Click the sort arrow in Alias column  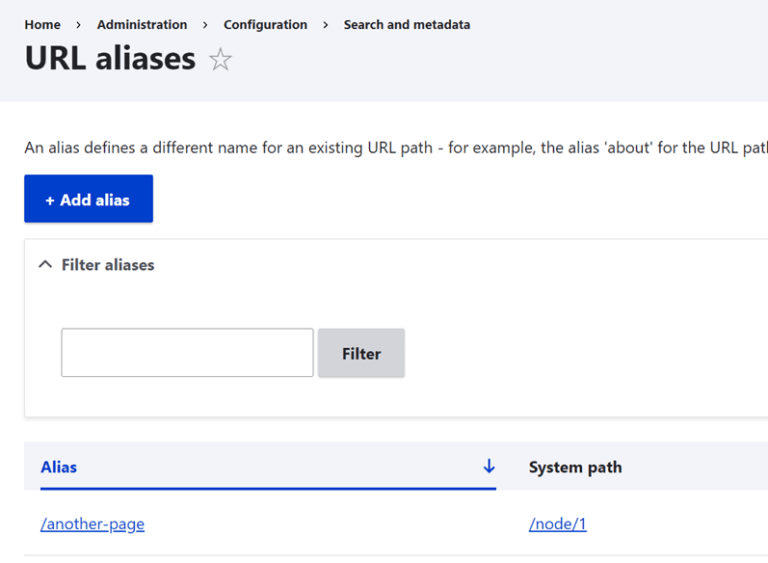489,466
